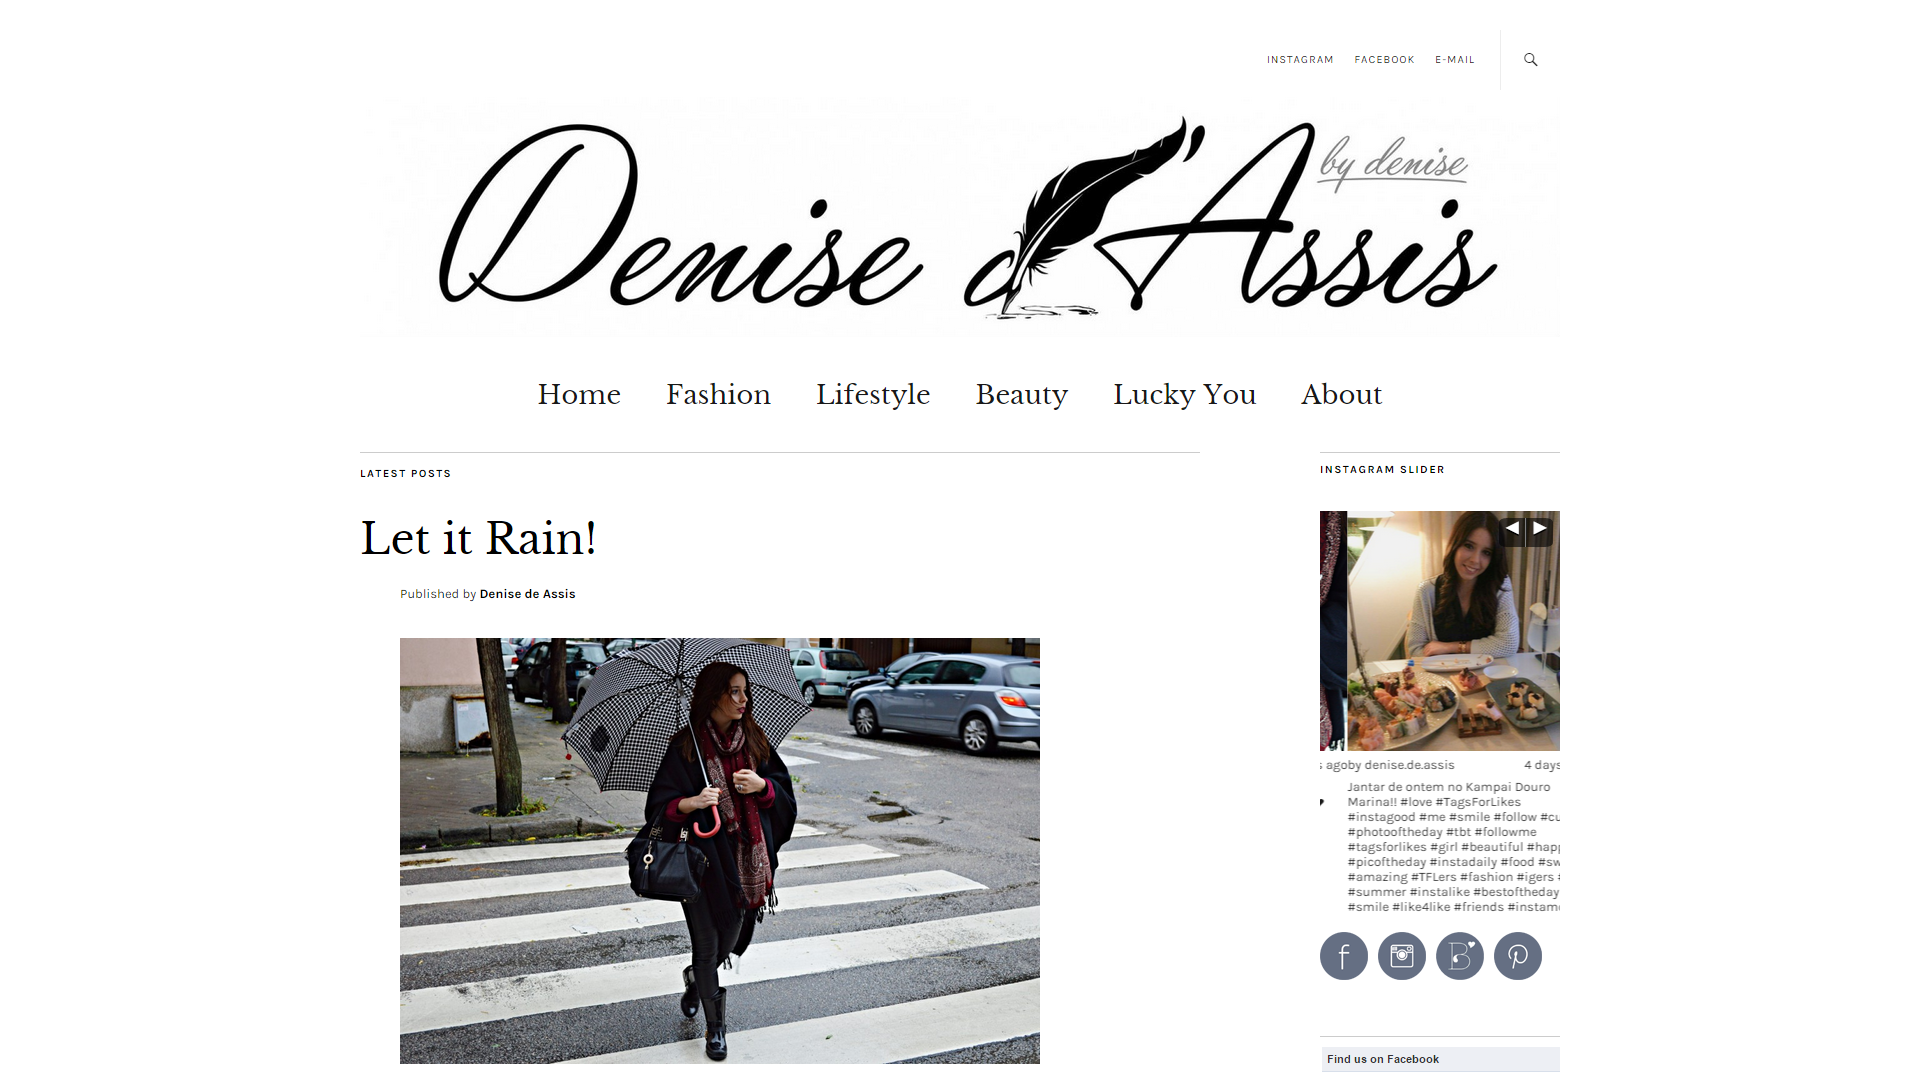Click the Denise d'Assis logo banner
The width and height of the screenshot is (1920, 1080).
[960, 217]
